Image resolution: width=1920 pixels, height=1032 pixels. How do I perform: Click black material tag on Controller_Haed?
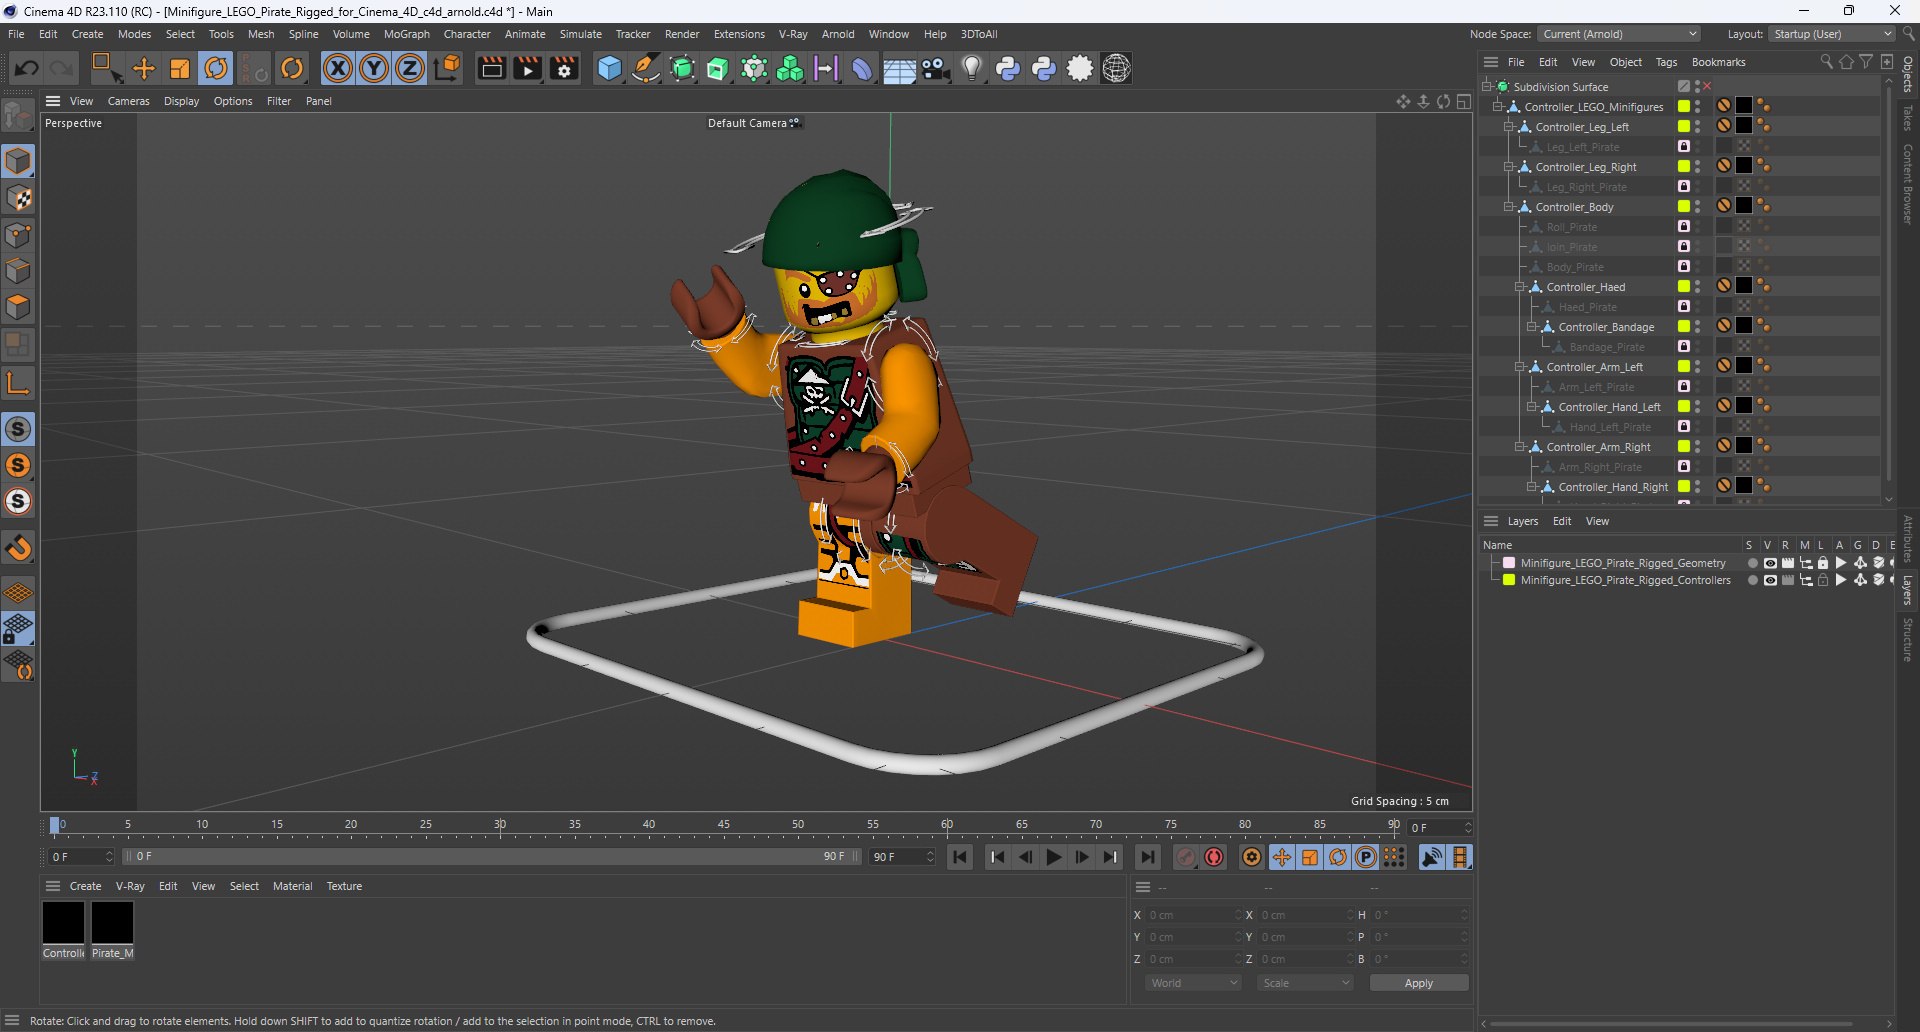tap(1744, 286)
